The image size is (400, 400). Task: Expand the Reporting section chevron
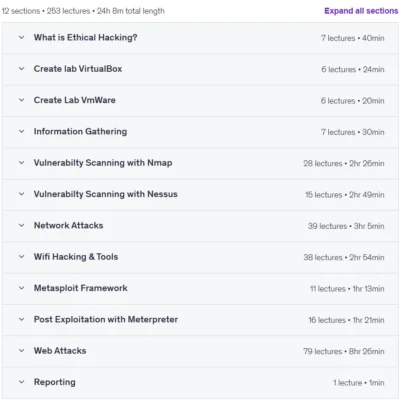(21, 382)
